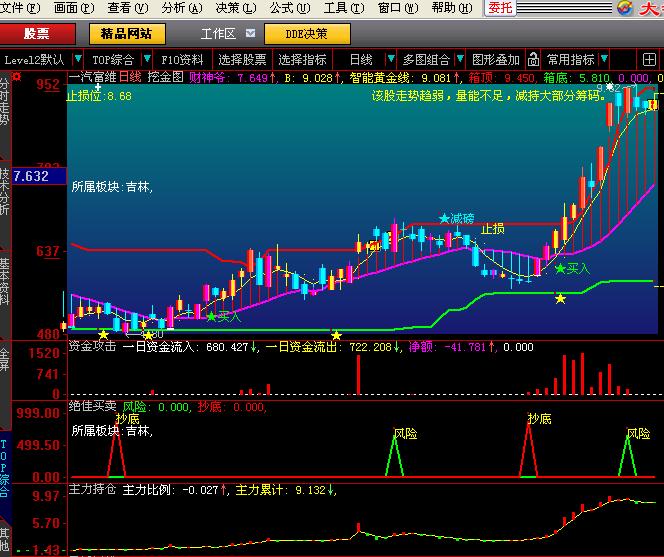The width and height of the screenshot is (664, 557).
Task: Toggle the padlock icon in the toolbar
Action: pyautogui.click(x=534, y=59)
